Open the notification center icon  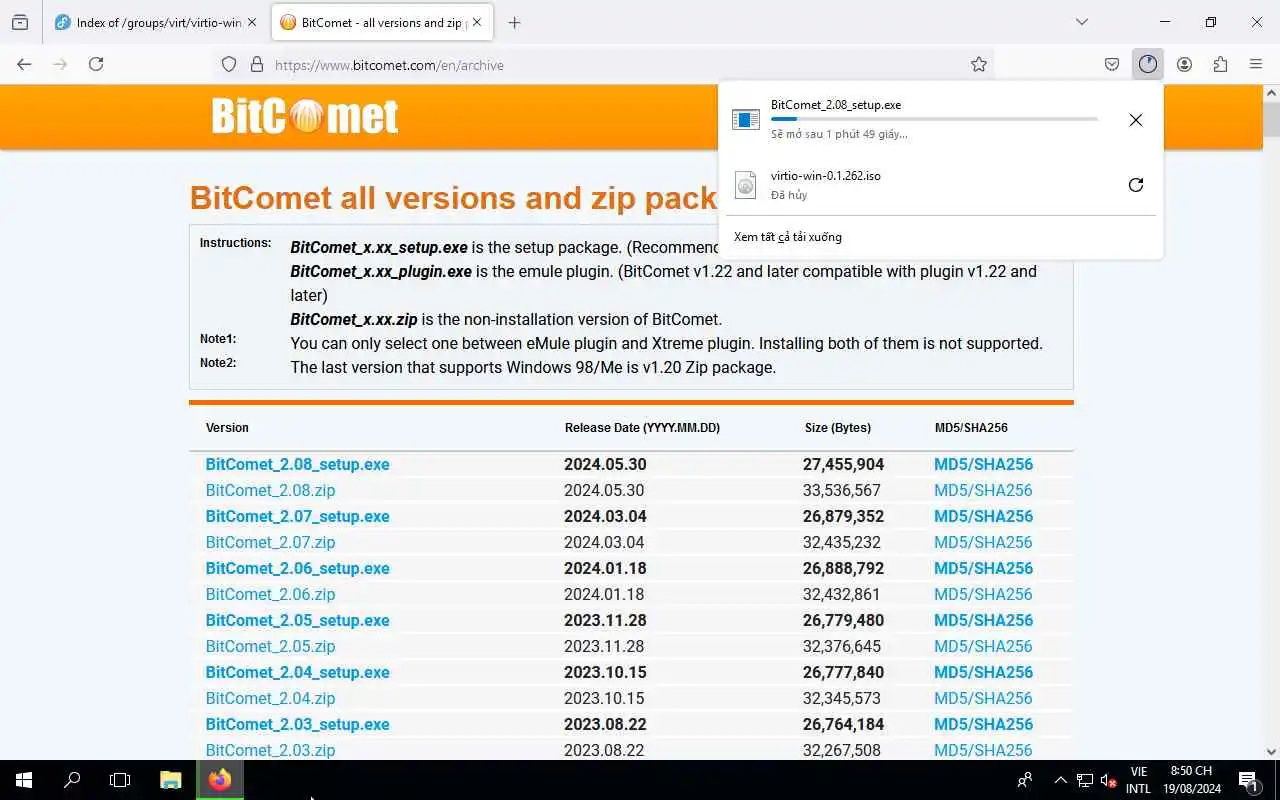pyautogui.click(x=1248, y=780)
